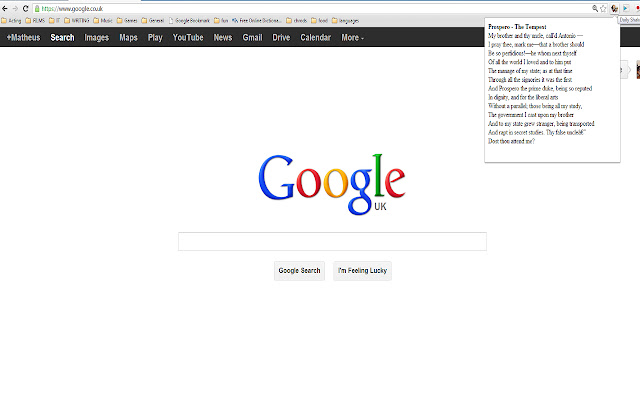Reload the page with the refresh icon
The image size is (640, 400).
25,9
